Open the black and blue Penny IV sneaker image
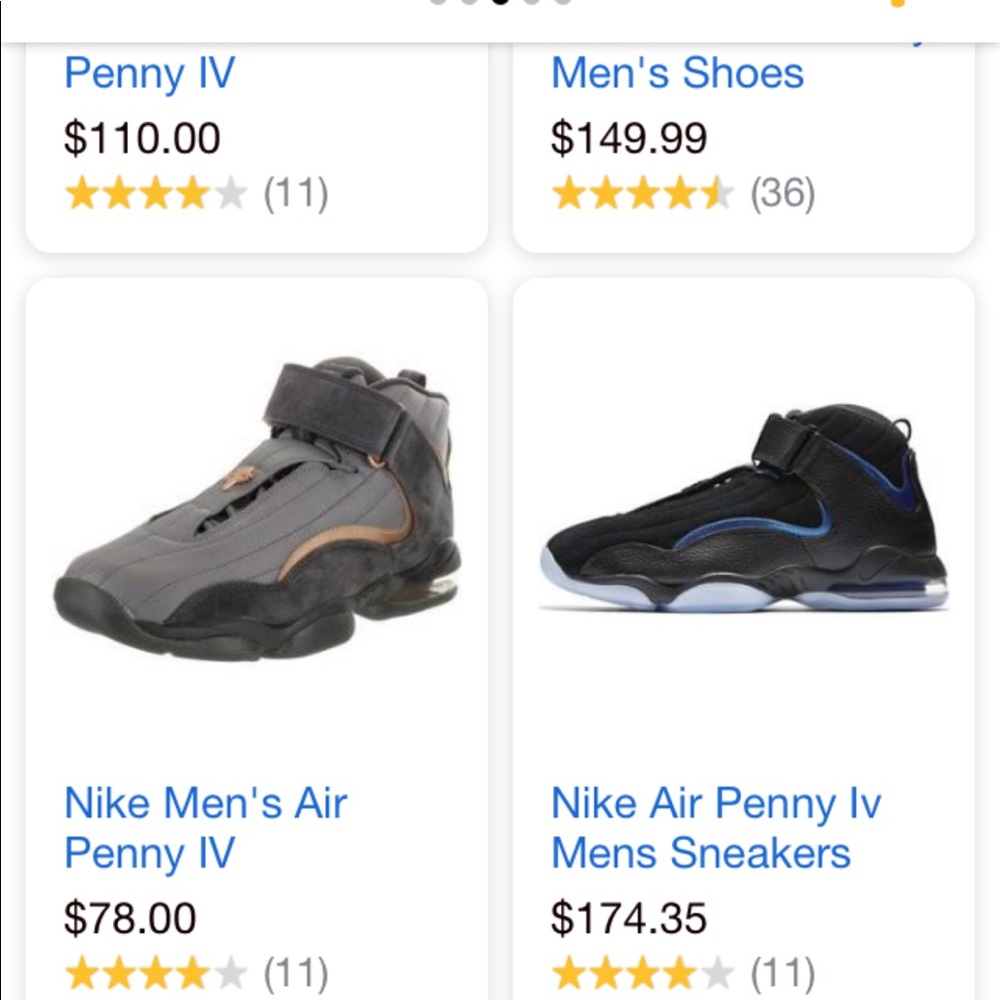Viewport: 1000px width, 1000px height. point(744,507)
